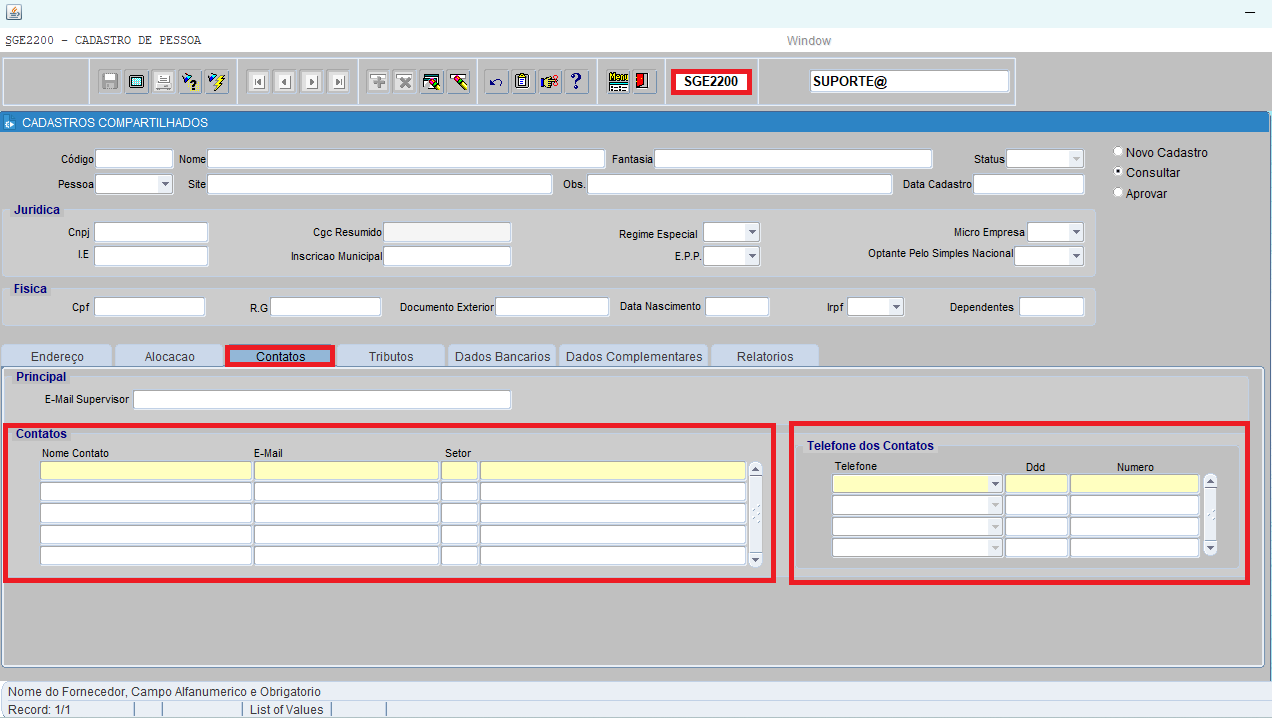Click the blue question mark Help icon

click(576, 82)
